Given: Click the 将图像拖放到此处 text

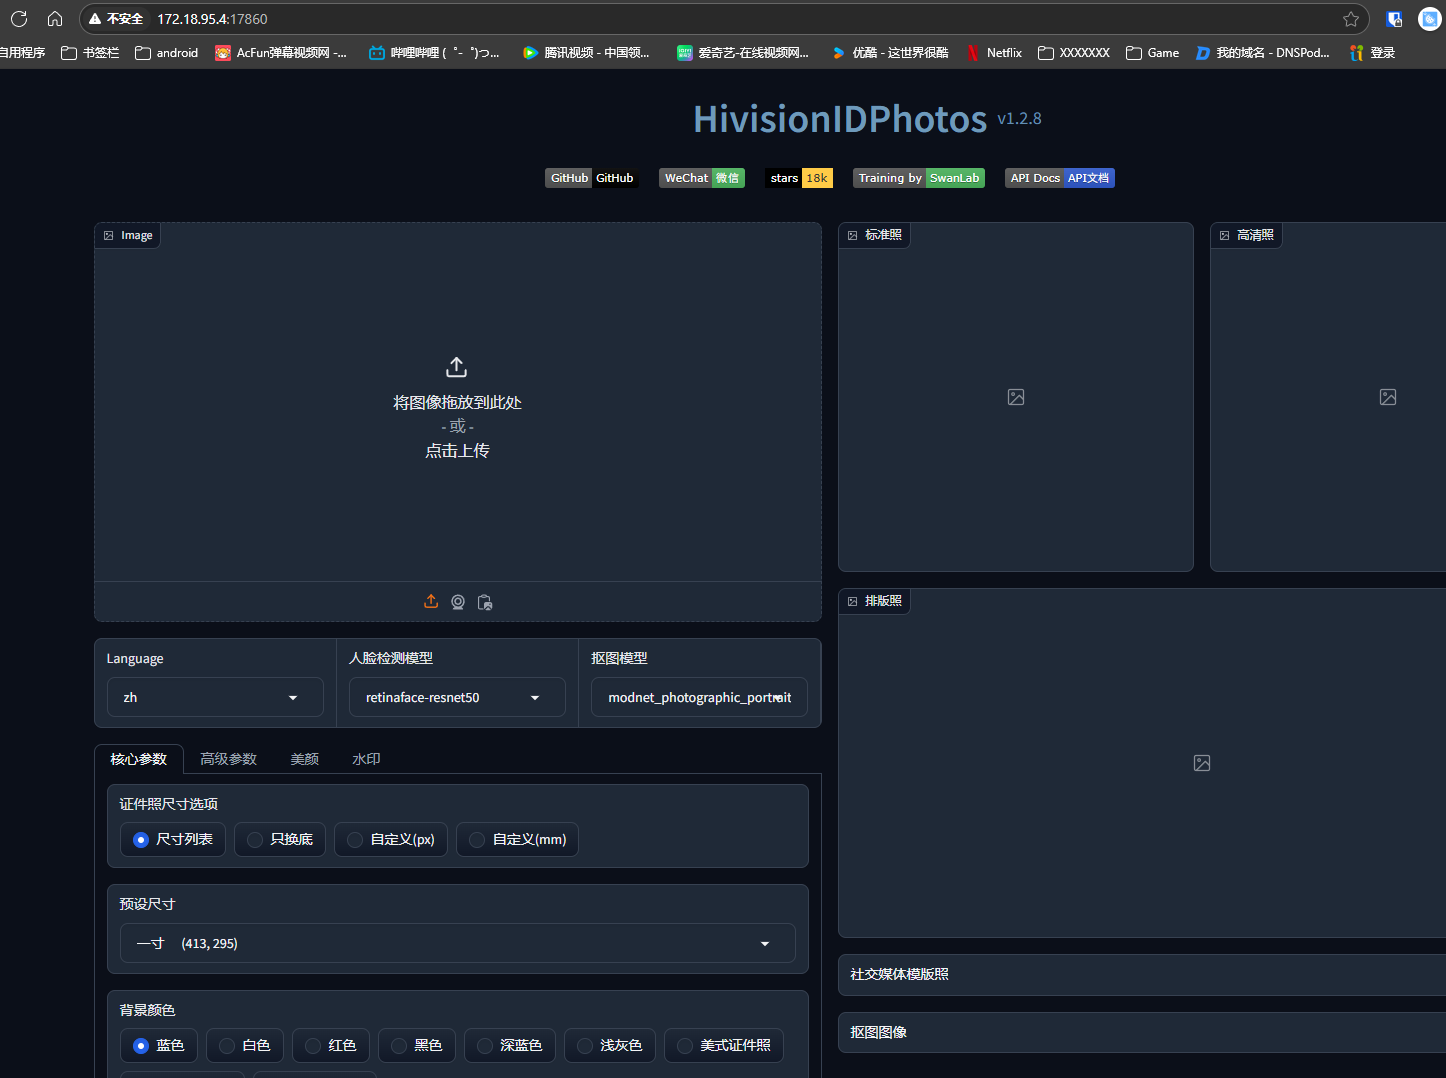Looking at the screenshot, I should (457, 403).
